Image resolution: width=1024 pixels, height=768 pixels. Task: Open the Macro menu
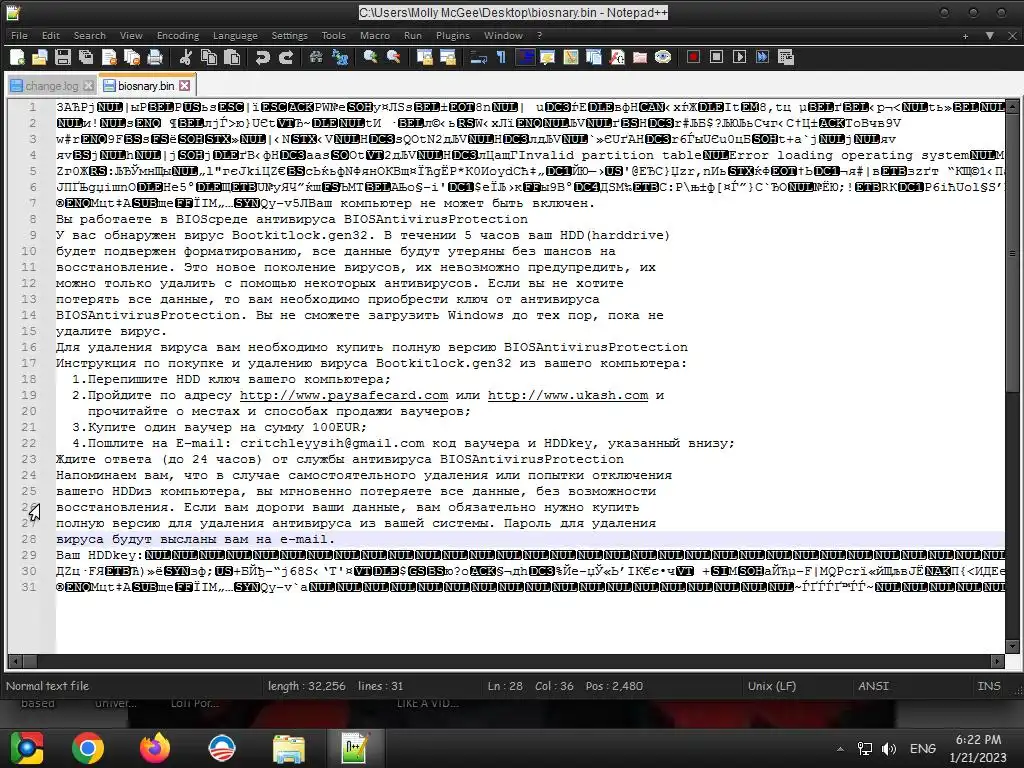375,35
